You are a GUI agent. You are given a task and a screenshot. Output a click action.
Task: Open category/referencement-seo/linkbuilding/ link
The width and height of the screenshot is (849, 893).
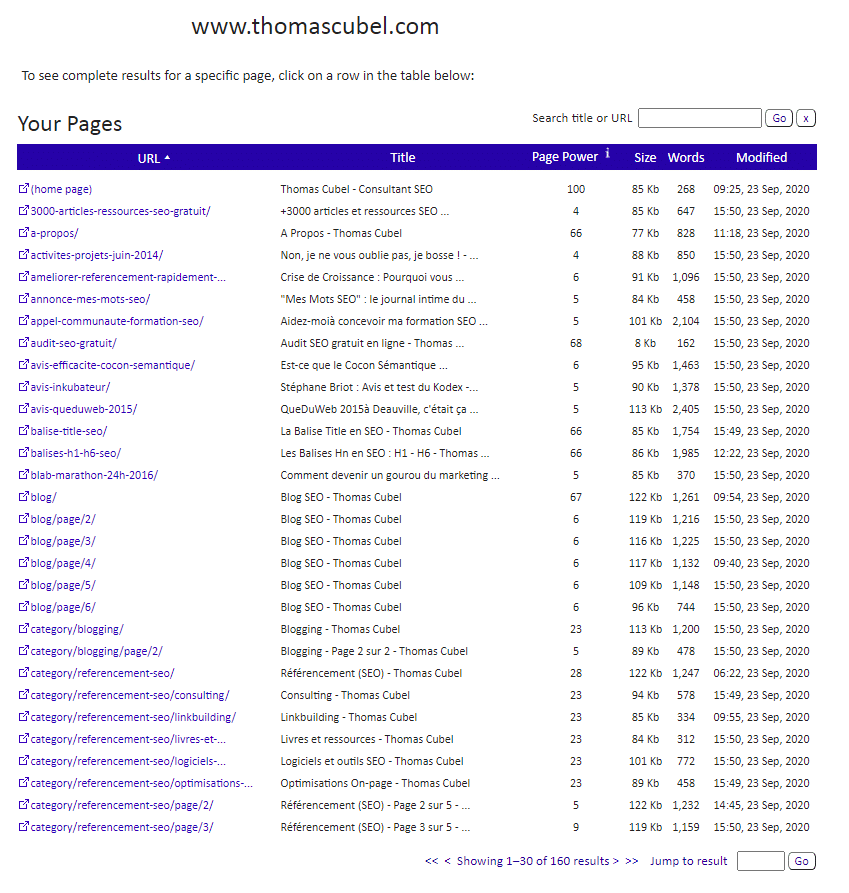(133, 717)
